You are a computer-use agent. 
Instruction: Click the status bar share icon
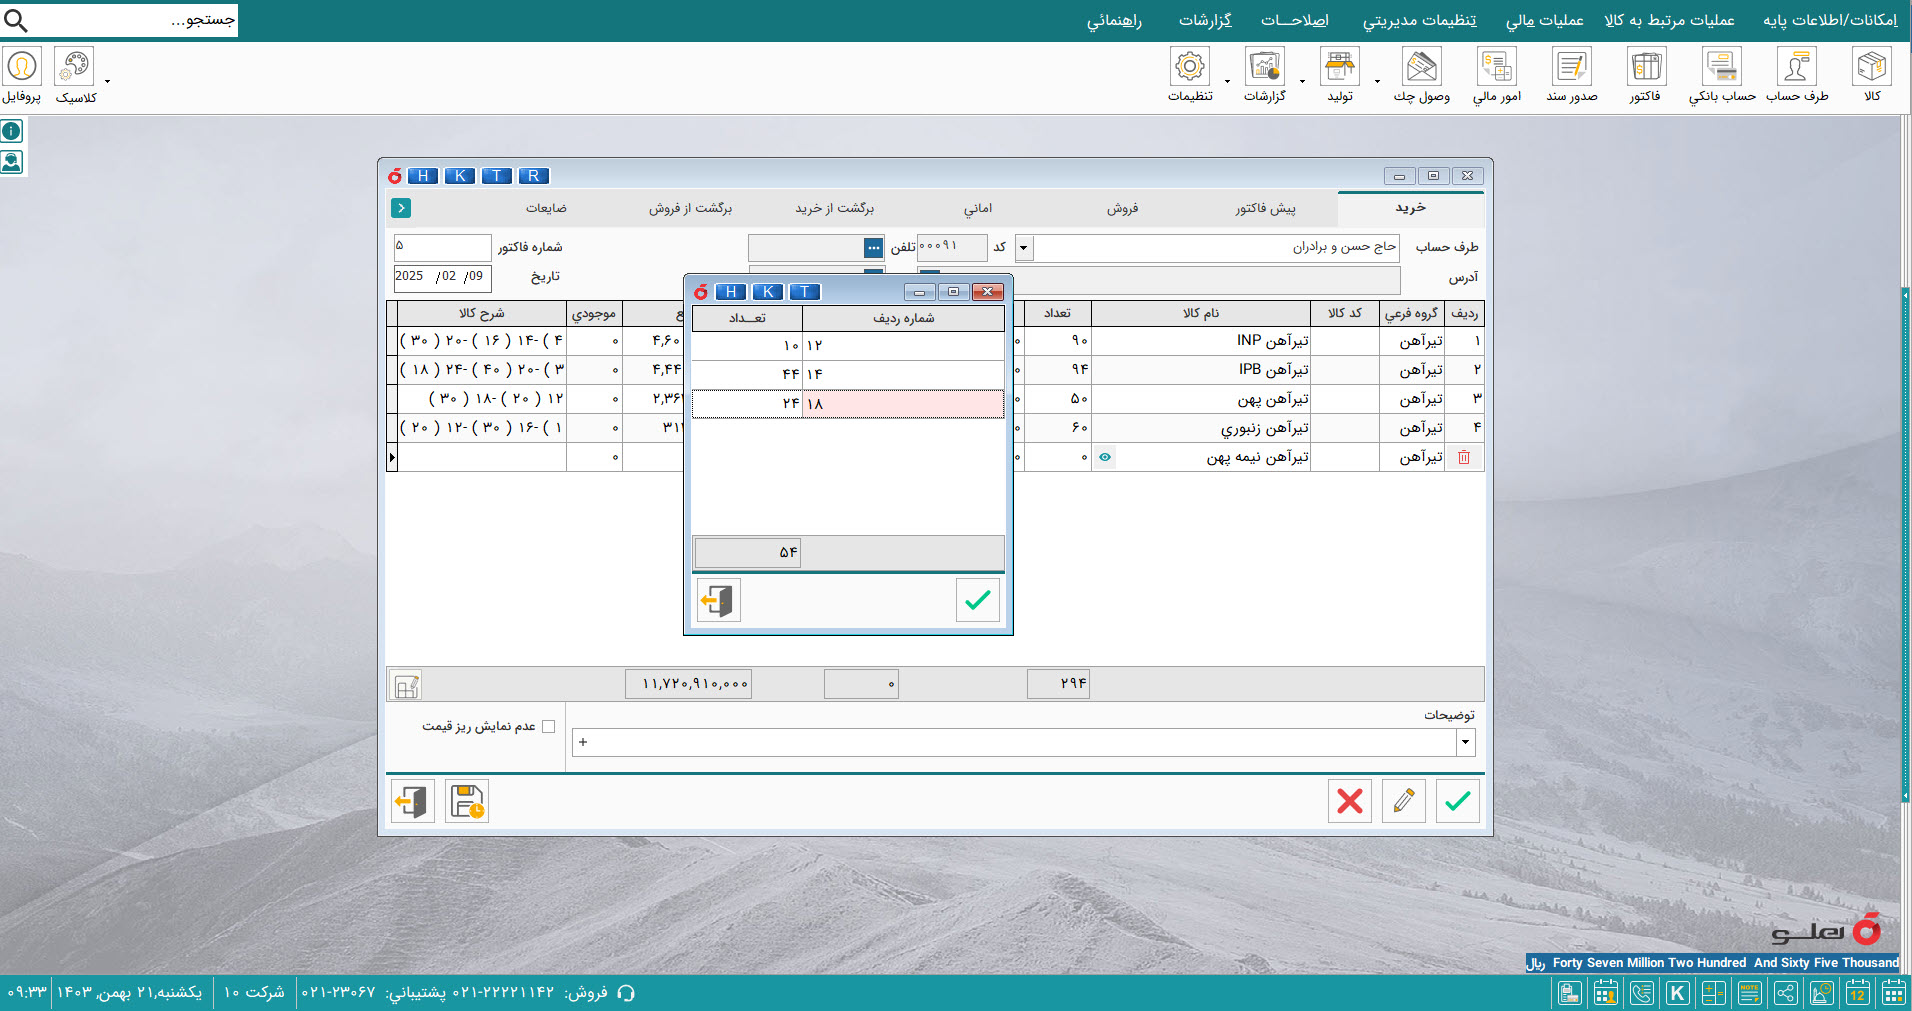click(1786, 993)
